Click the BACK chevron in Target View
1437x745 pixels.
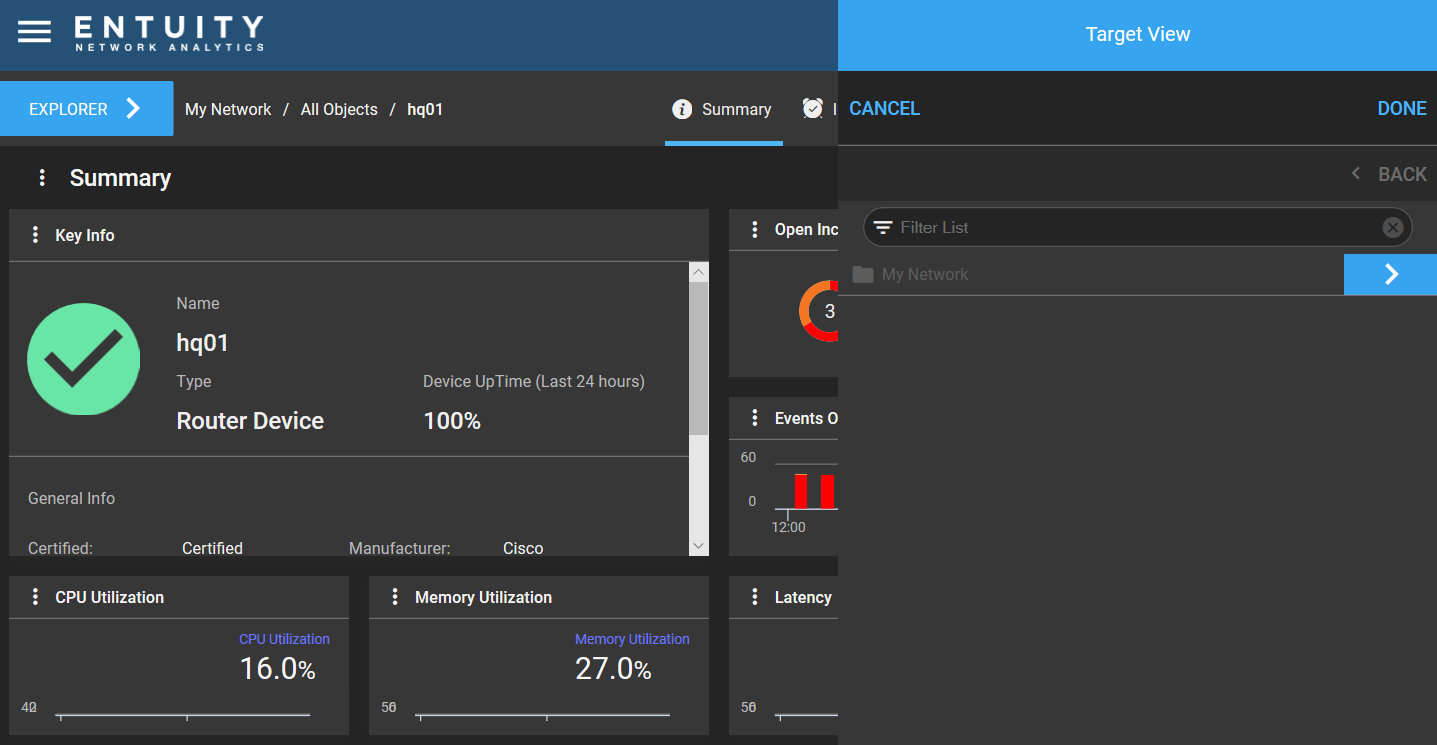[x=1355, y=173]
